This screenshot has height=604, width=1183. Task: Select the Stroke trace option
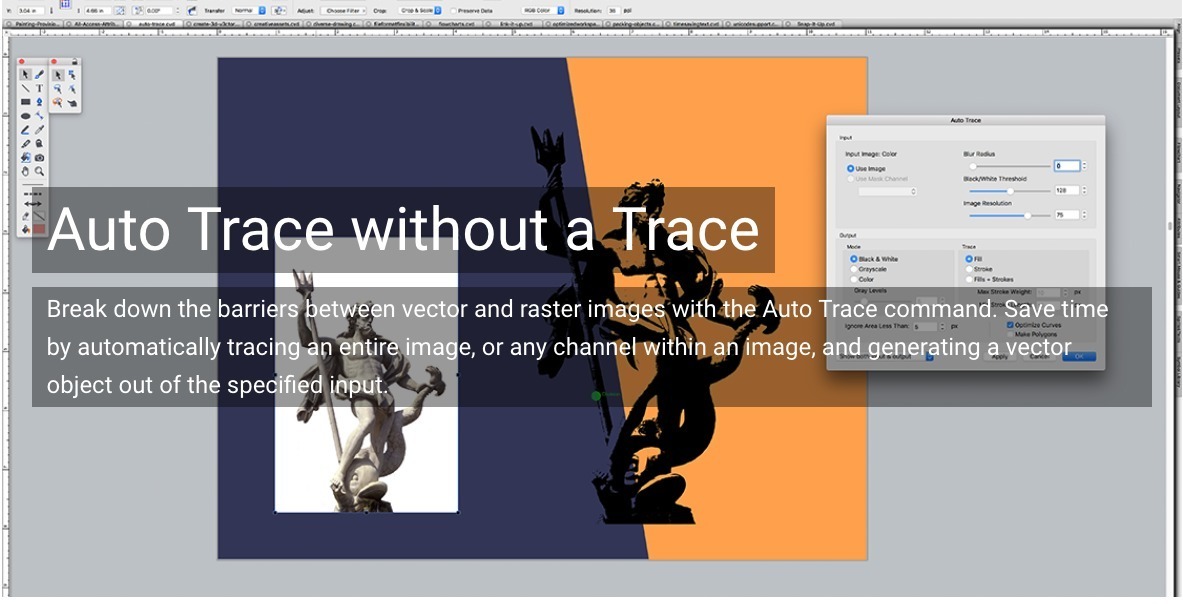coord(969,269)
